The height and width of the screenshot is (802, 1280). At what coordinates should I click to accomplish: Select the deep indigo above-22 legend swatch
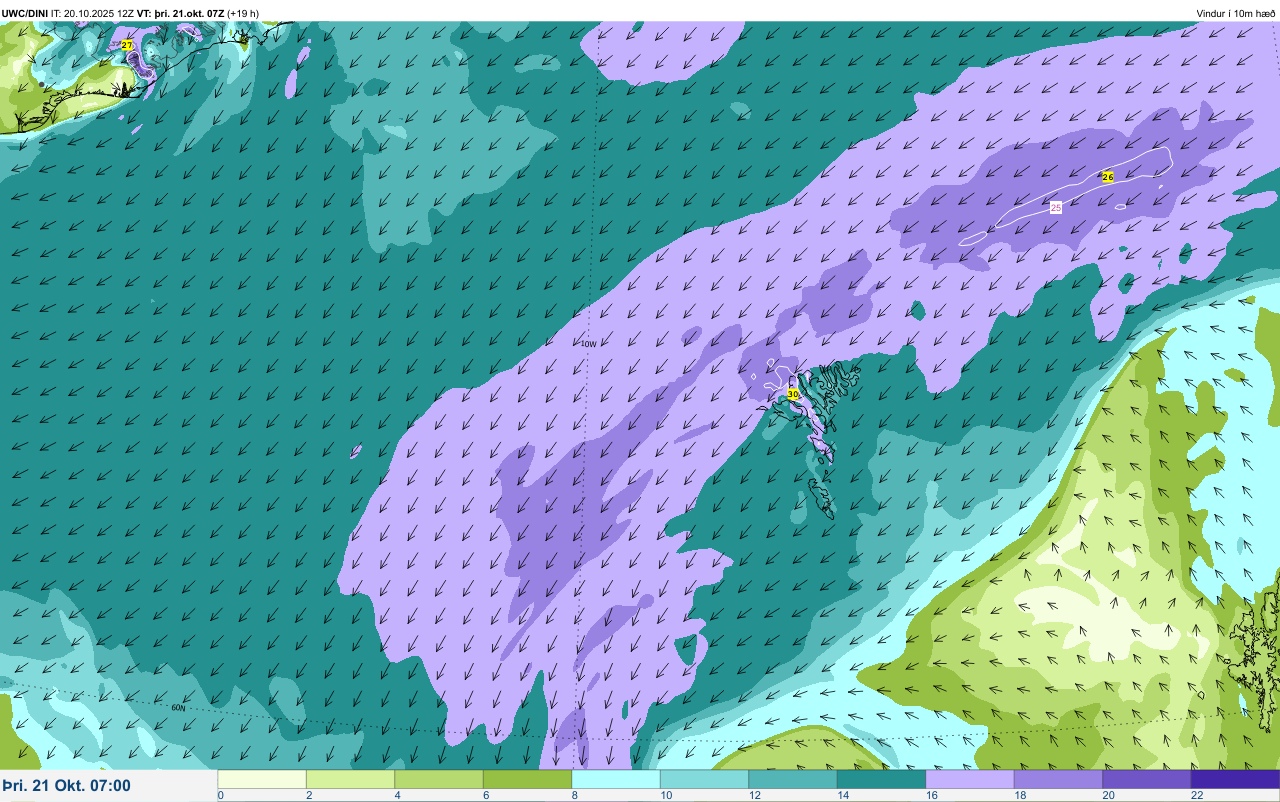coord(1235,779)
